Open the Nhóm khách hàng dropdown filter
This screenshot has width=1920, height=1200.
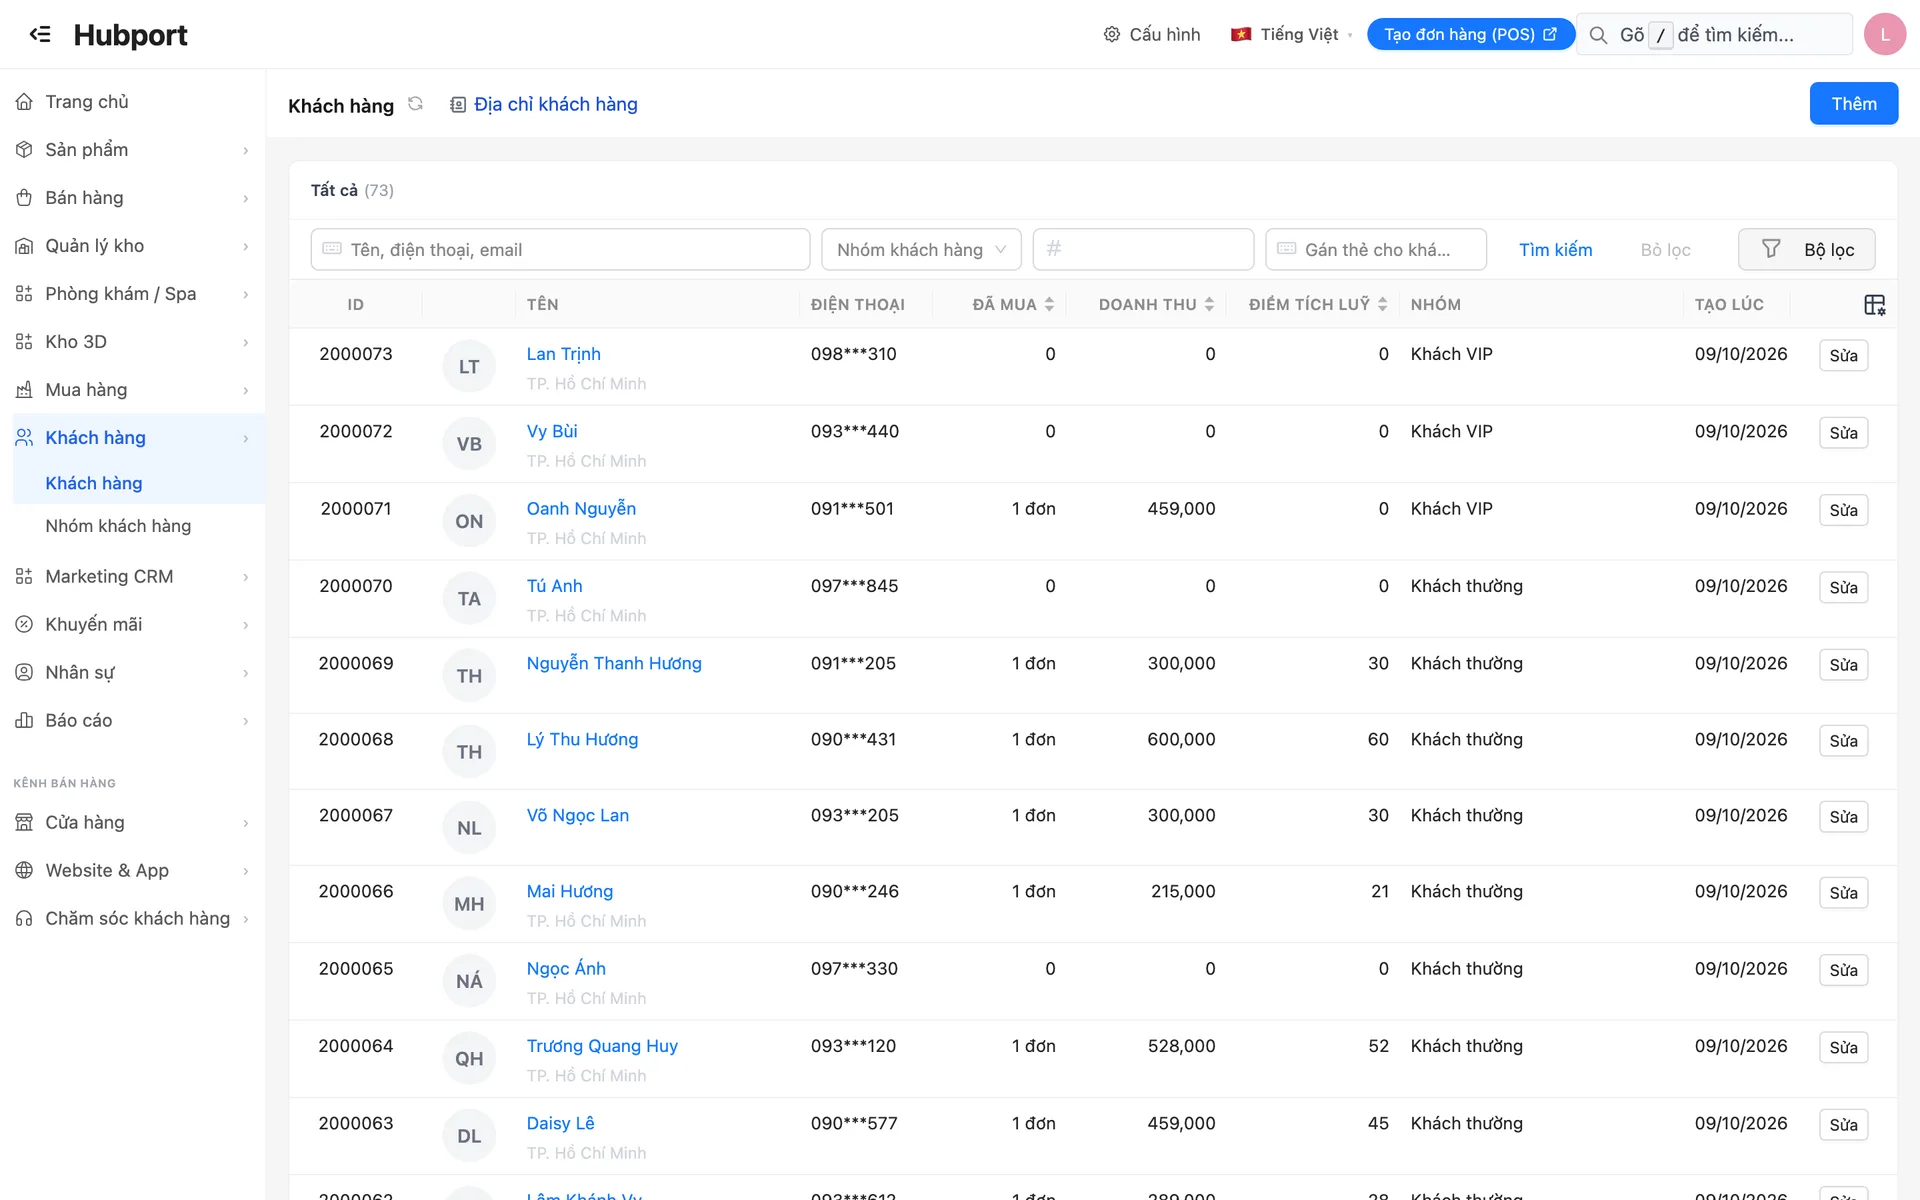(x=921, y=250)
